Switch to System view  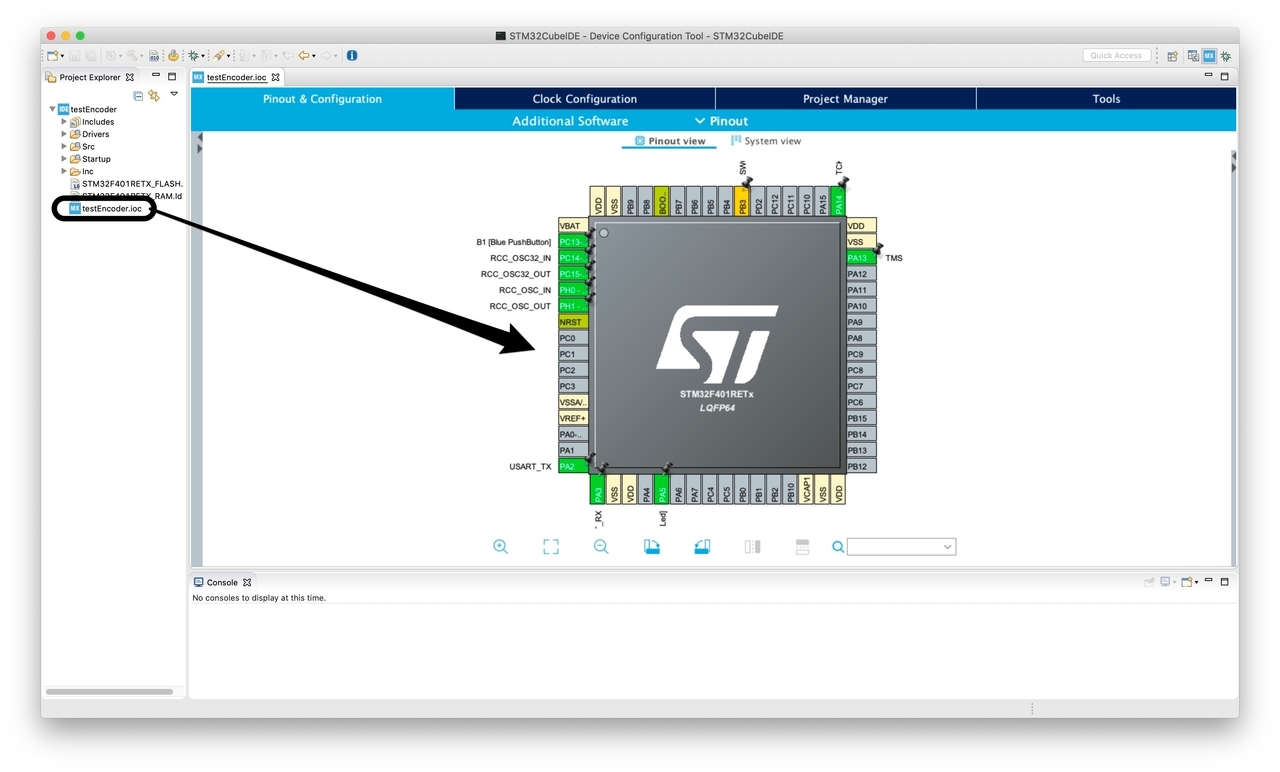click(x=765, y=141)
